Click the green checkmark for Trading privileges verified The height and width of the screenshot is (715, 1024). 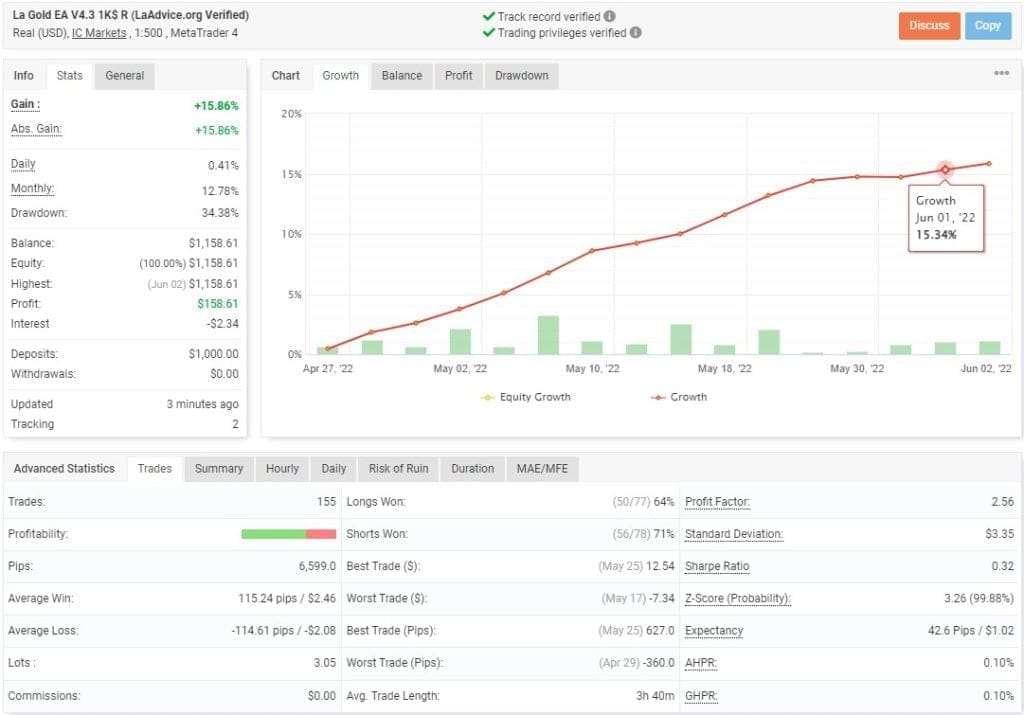point(487,32)
